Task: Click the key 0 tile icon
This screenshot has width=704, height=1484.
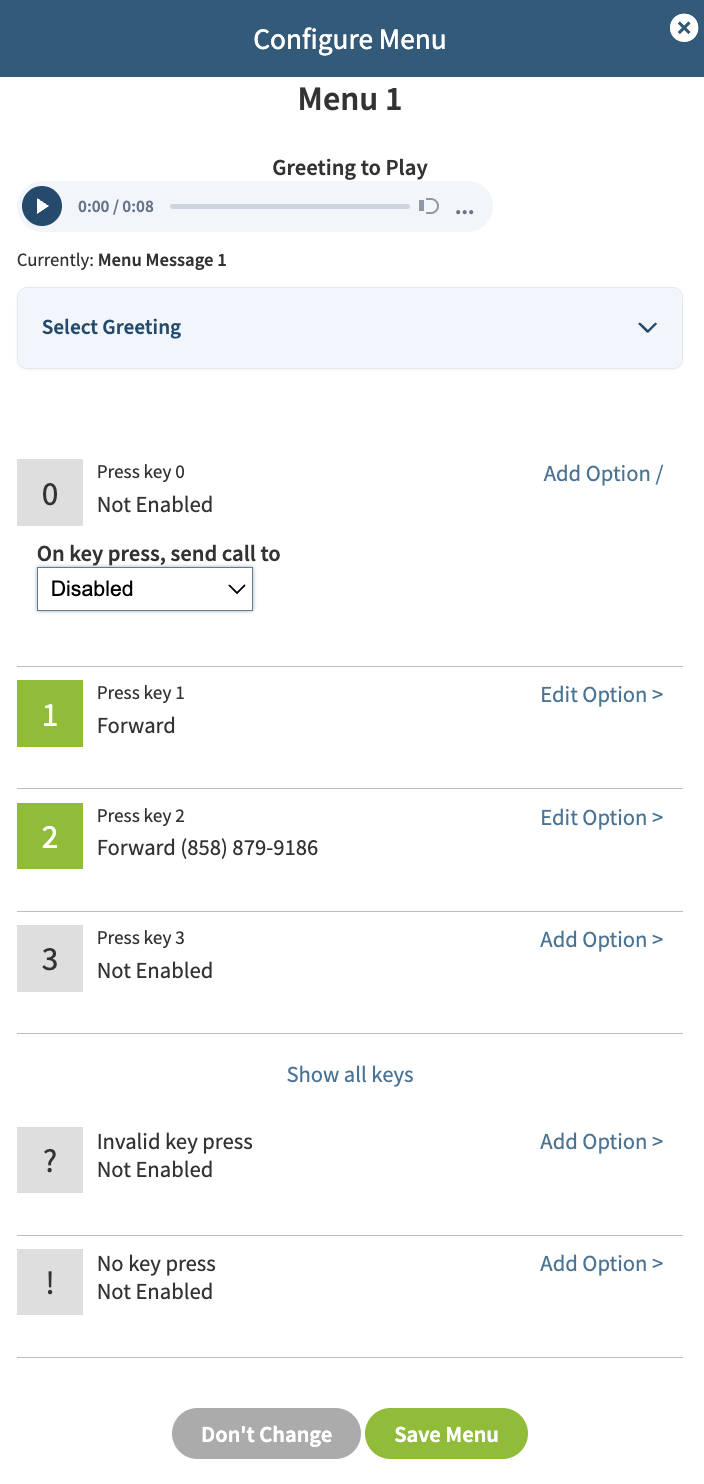Action: (x=50, y=493)
